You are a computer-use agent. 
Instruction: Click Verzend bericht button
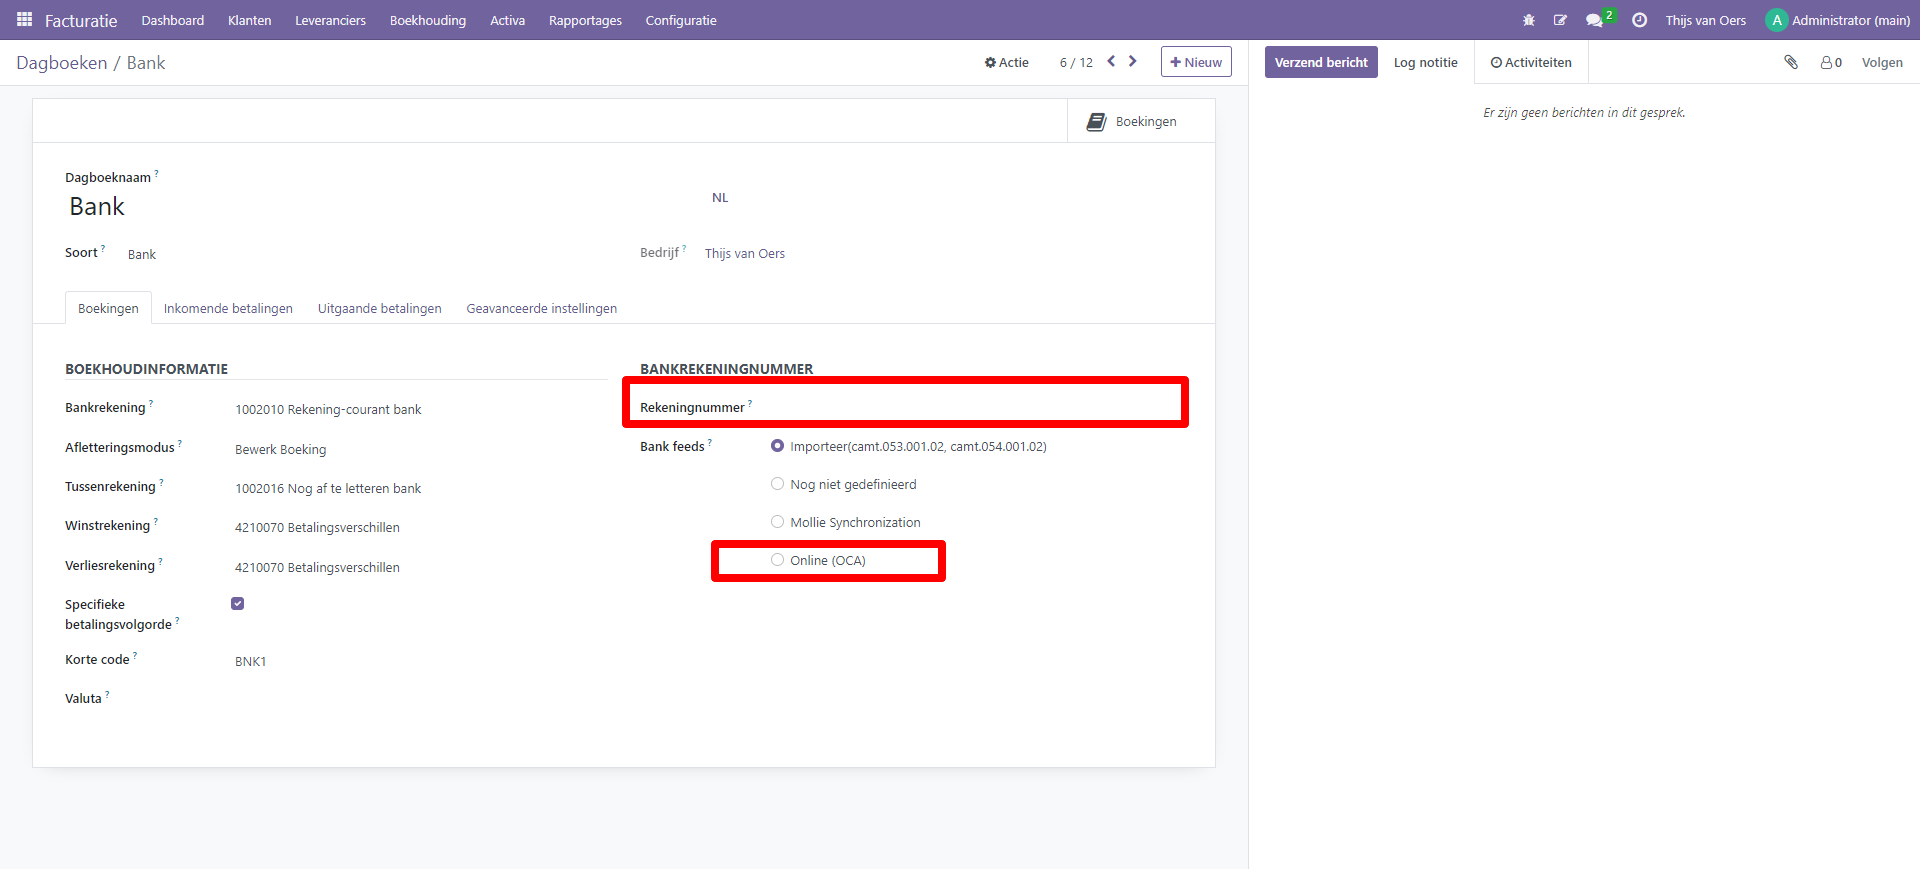click(1320, 62)
